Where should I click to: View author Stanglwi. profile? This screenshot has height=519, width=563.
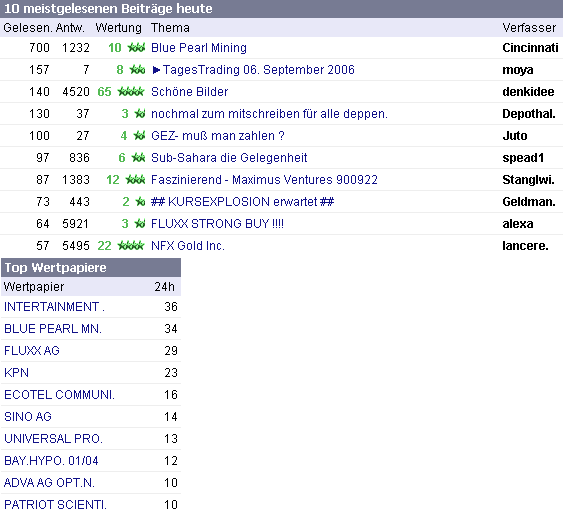tap(529, 179)
